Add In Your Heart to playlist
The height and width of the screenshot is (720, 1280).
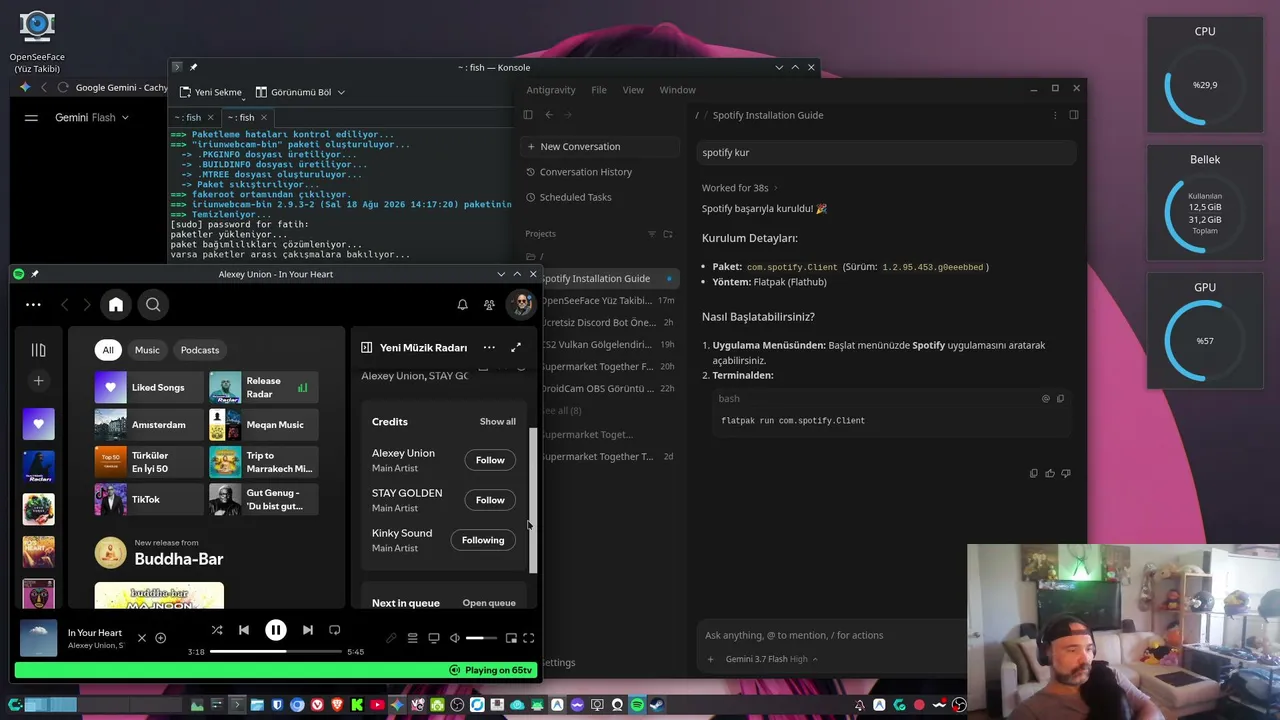tap(160, 638)
